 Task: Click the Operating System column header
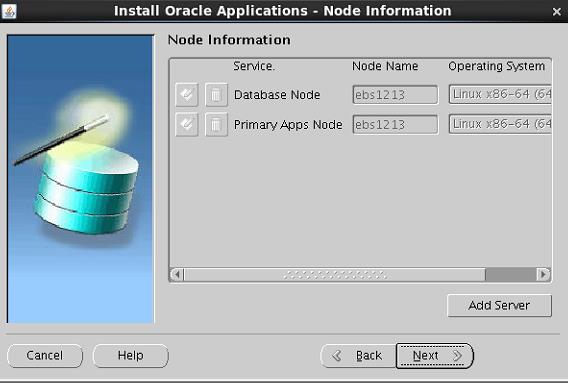[497, 66]
